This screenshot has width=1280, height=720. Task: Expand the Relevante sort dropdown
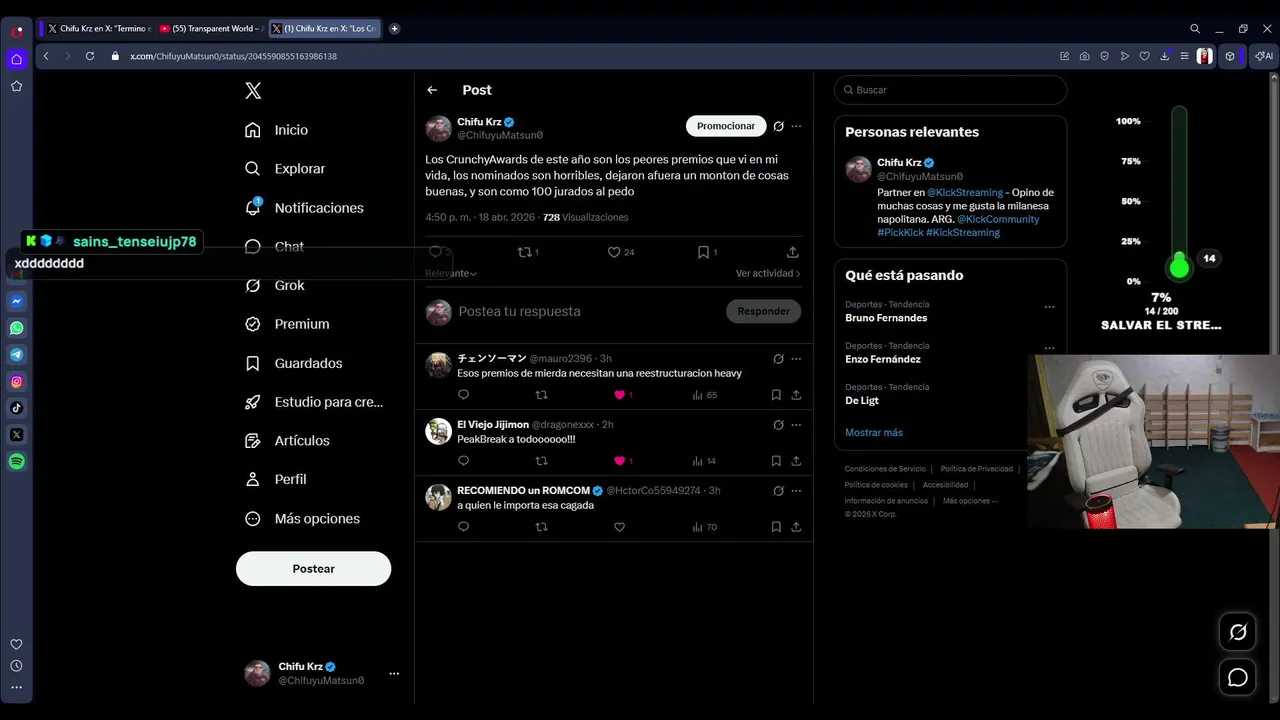coord(451,273)
